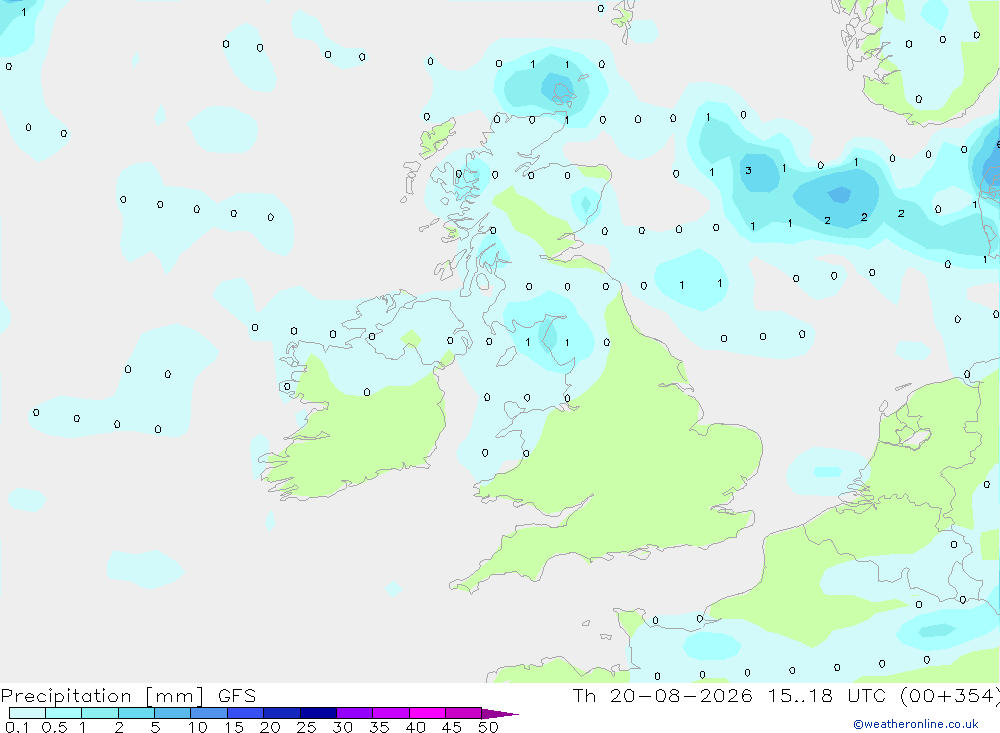Click the '[mm]' unit label

tap(175, 696)
